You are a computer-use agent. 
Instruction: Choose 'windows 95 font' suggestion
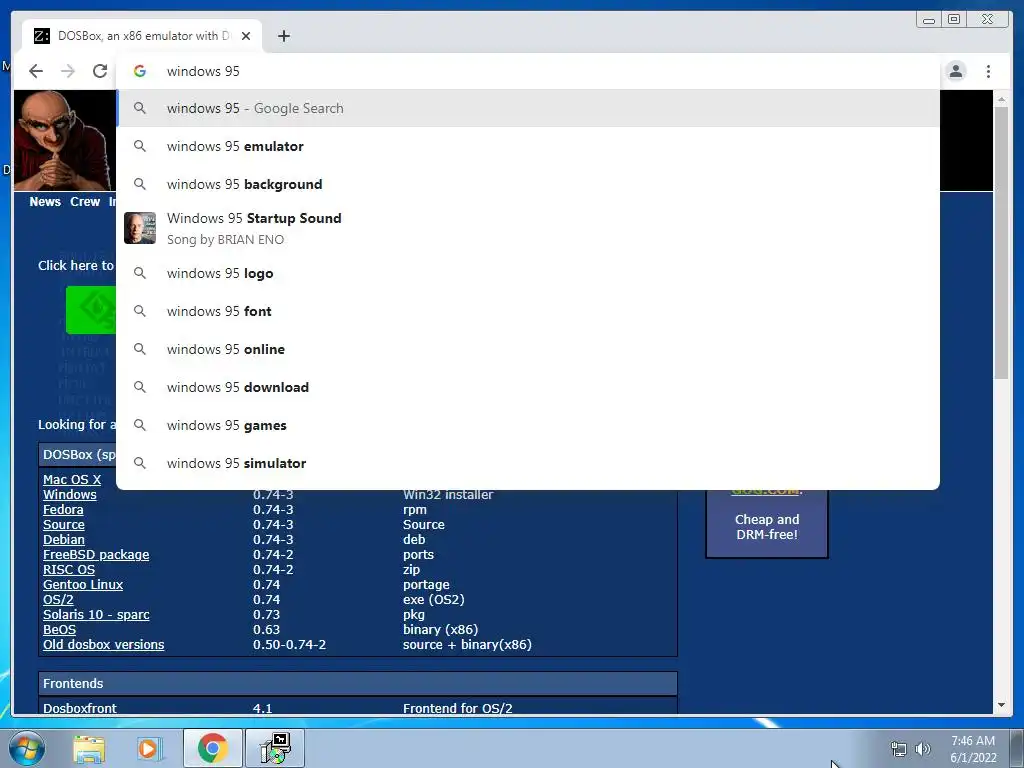coord(528,312)
